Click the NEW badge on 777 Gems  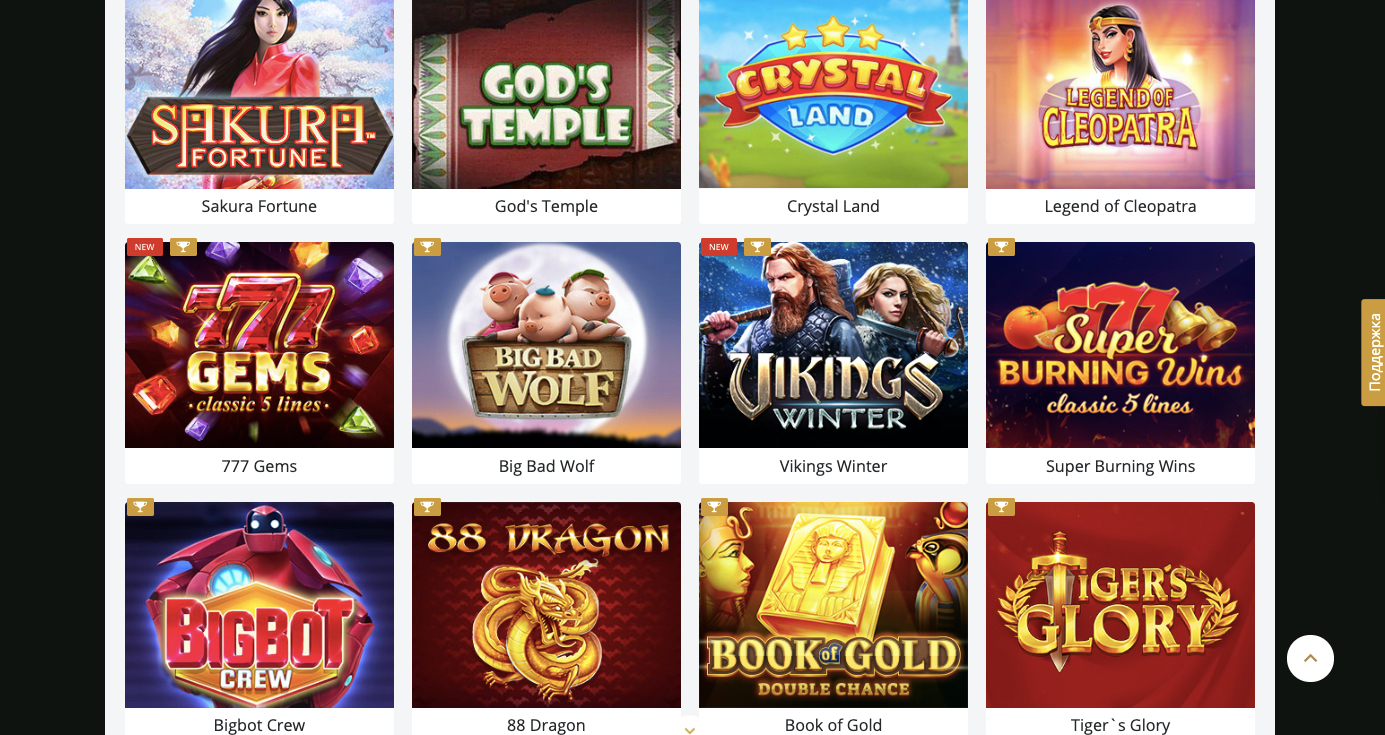tap(145, 247)
